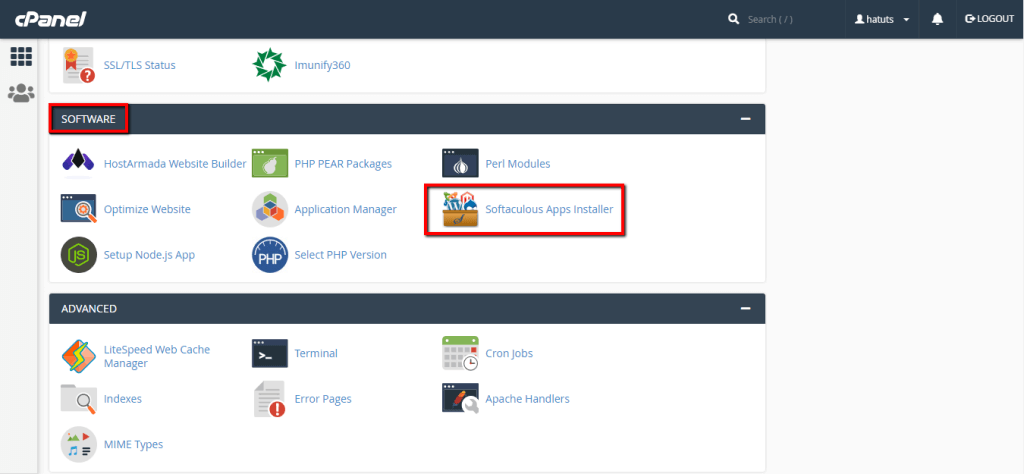
Task: Click the Softaculous Apps Installer box icon
Action: point(460,209)
